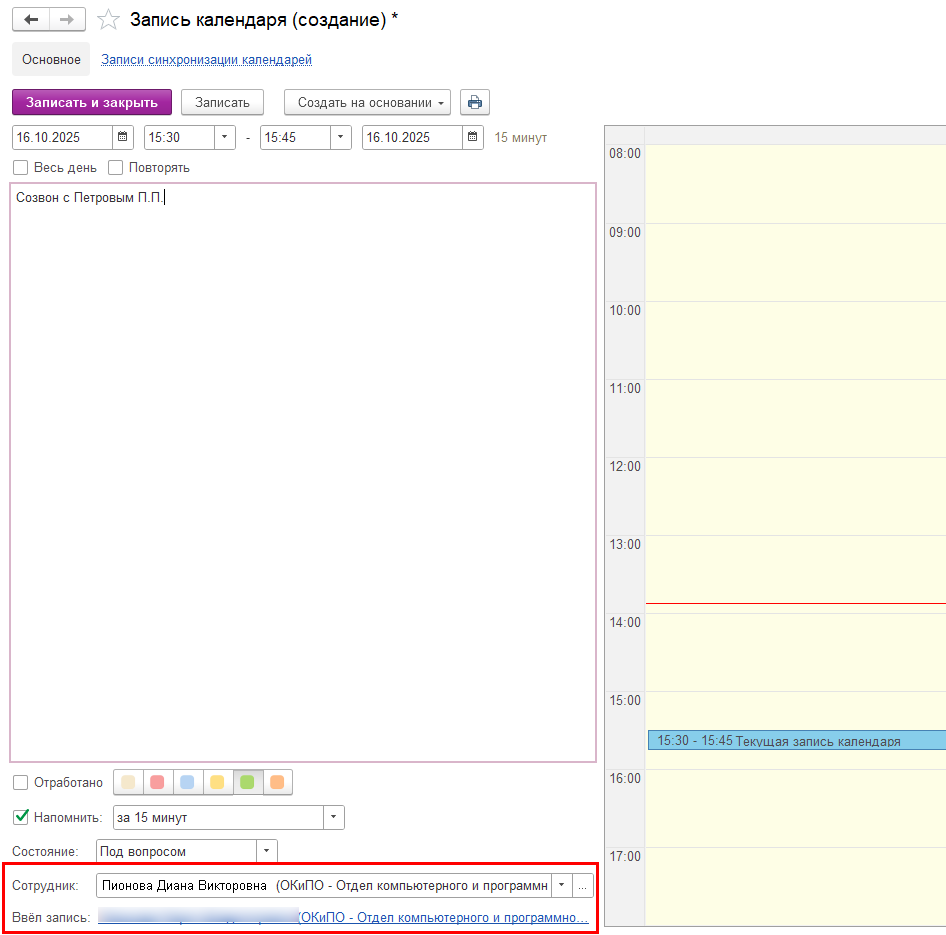
Task: Switch to Записи синхронизации календарей tab
Action: tap(206, 60)
